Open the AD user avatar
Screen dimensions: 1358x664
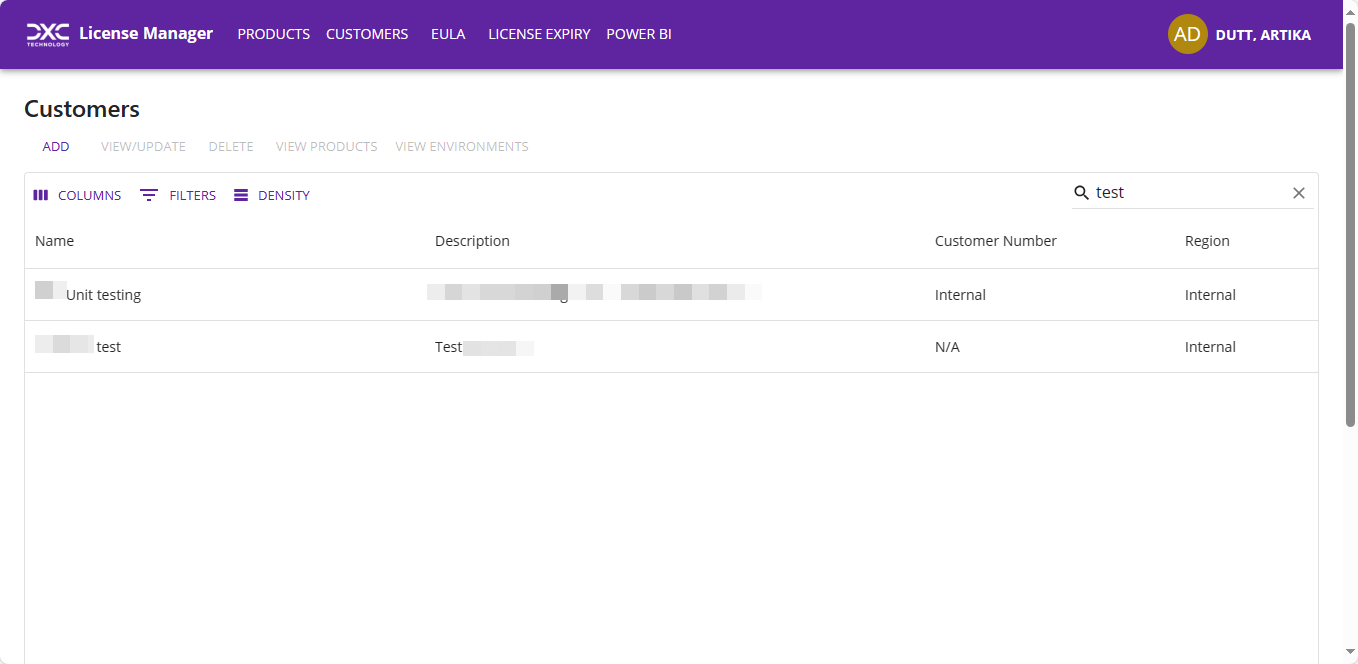click(x=1187, y=34)
